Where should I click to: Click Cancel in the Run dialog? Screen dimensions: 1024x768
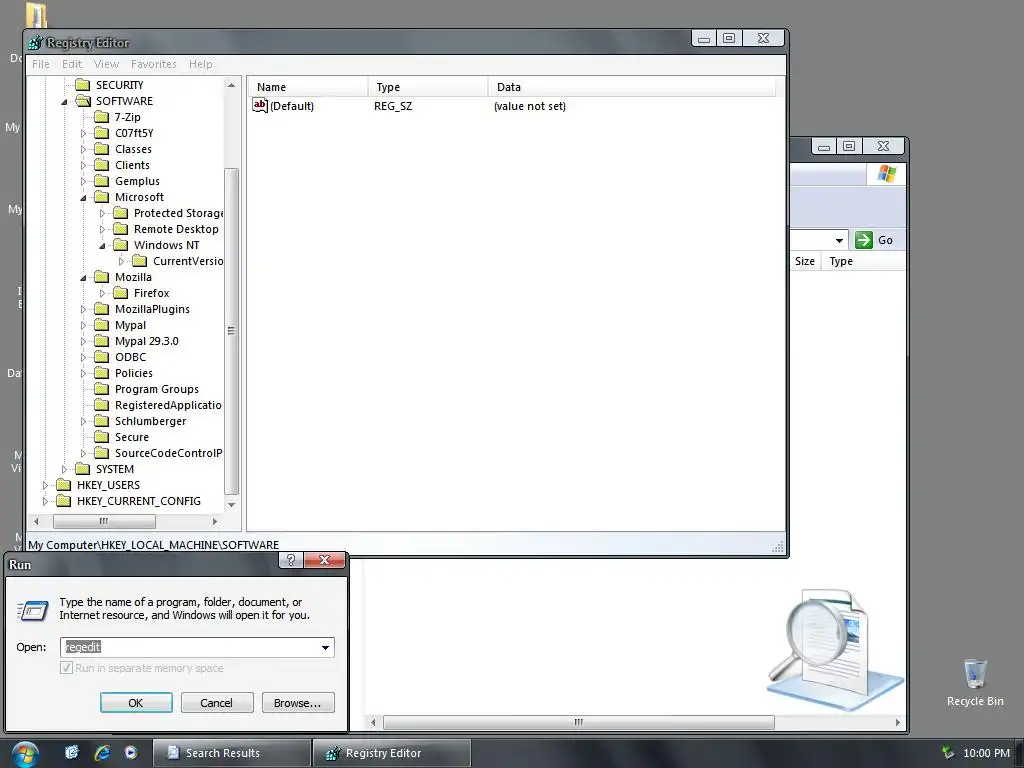pyautogui.click(x=216, y=703)
